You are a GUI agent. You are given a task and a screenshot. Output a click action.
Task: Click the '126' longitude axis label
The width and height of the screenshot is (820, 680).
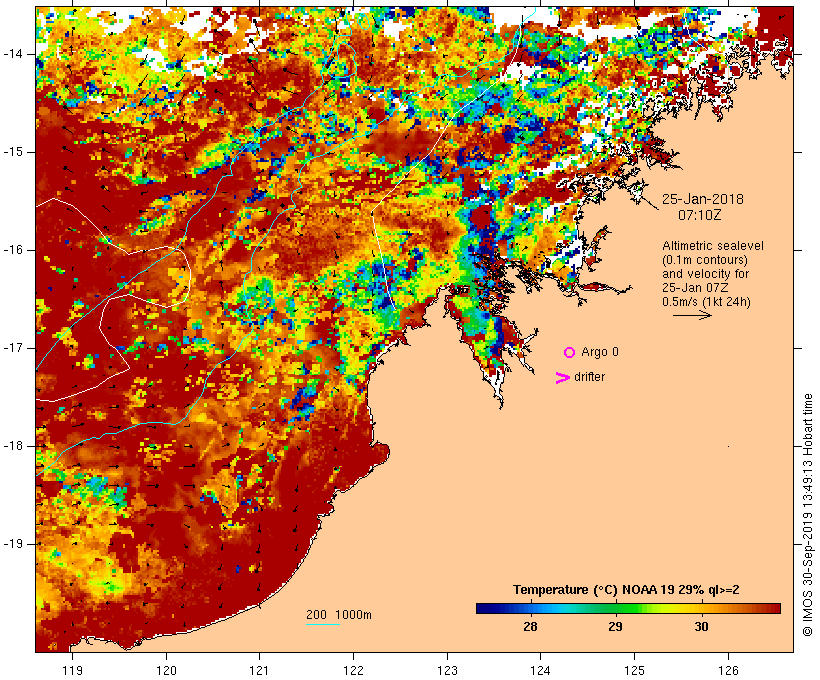pyautogui.click(x=728, y=670)
